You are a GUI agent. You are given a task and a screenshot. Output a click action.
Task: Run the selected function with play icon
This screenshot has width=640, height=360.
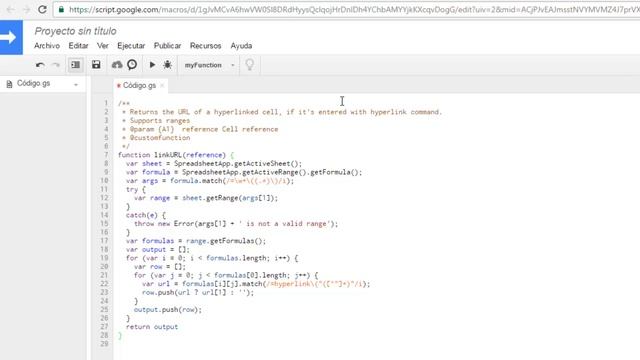tap(152, 64)
